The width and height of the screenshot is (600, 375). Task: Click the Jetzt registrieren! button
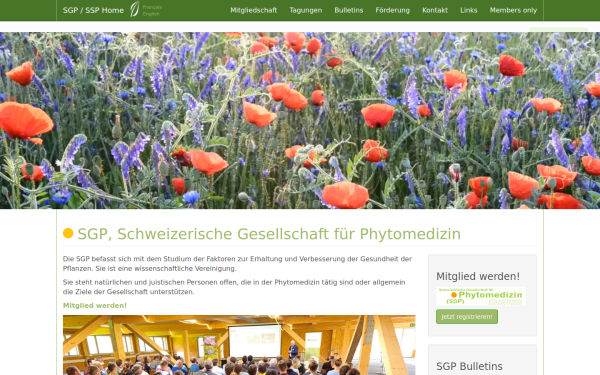tap(467, 316)
